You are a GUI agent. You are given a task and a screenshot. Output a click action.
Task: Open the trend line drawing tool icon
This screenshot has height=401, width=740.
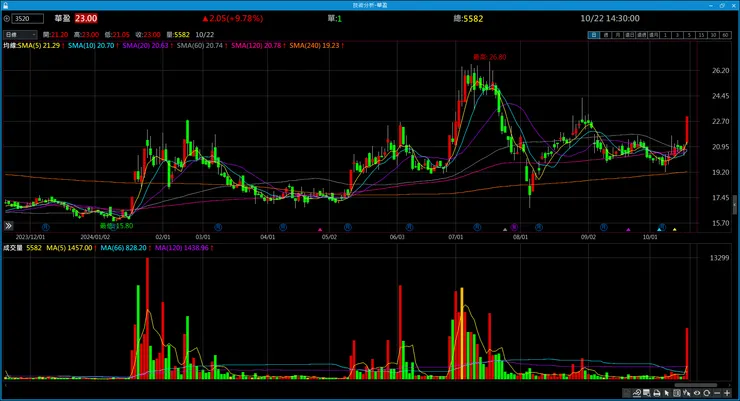tap(637, 393)
